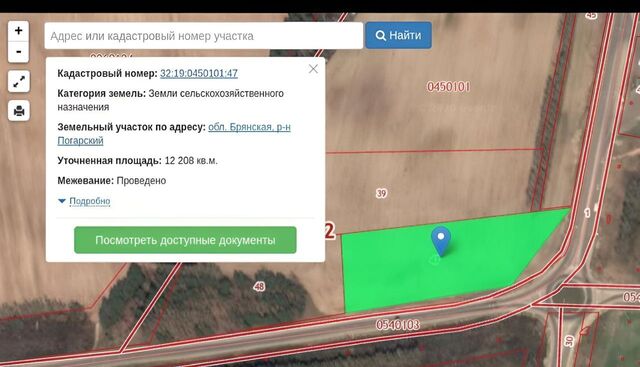Zoom in with the plus button

[18, 31]
